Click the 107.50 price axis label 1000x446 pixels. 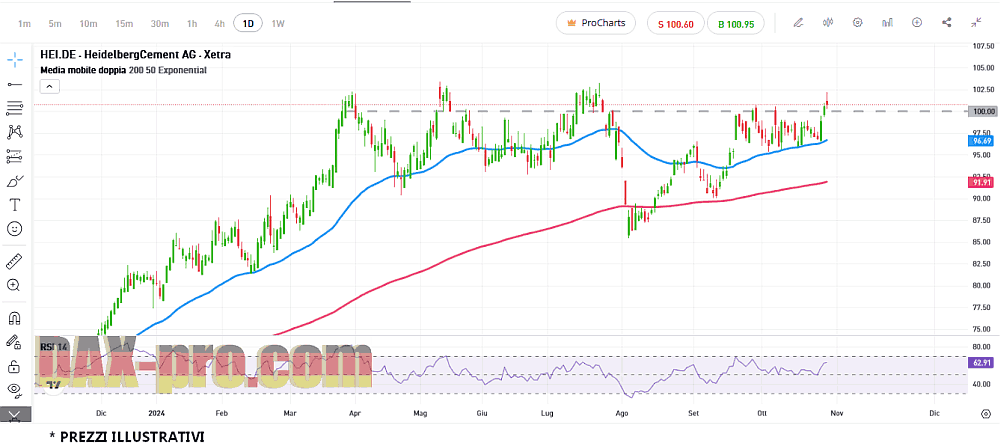click(982, 46)
